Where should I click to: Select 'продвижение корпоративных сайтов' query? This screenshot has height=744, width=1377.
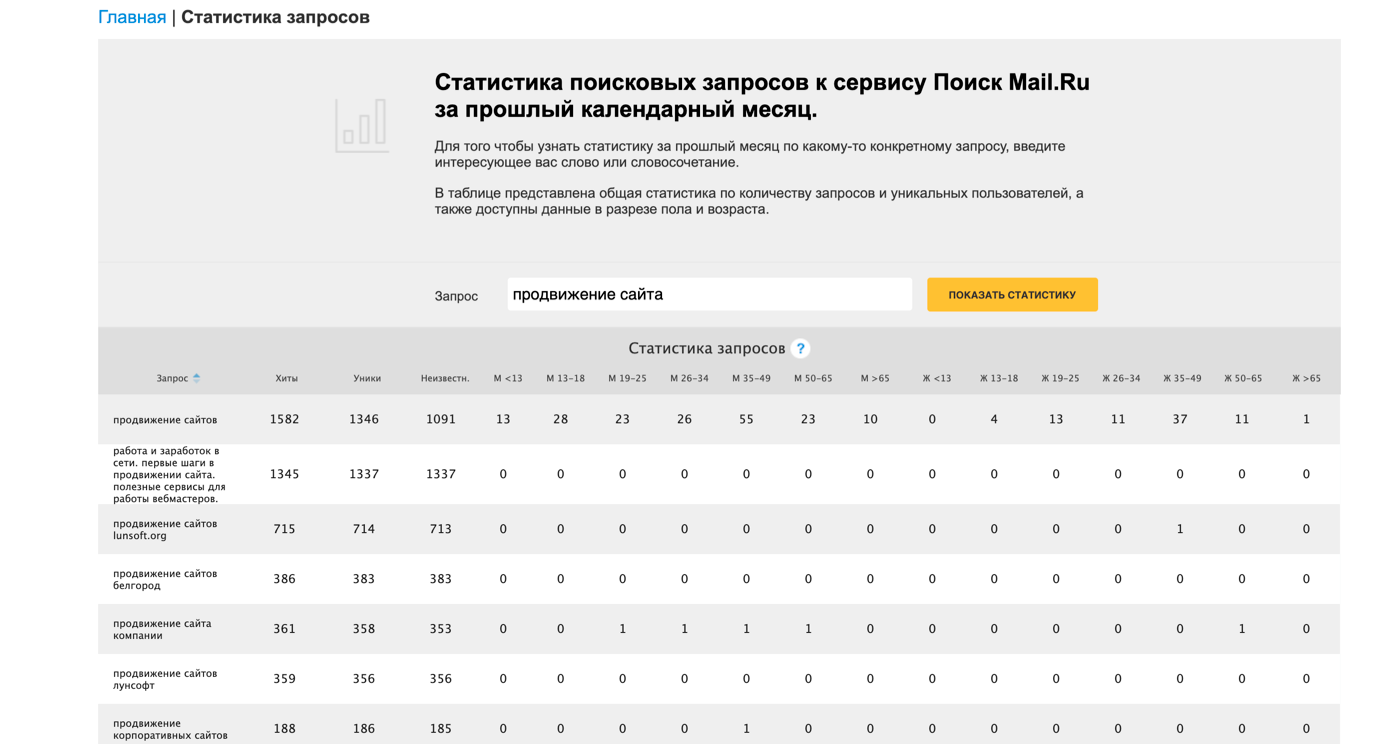click(x=170, y=729)
